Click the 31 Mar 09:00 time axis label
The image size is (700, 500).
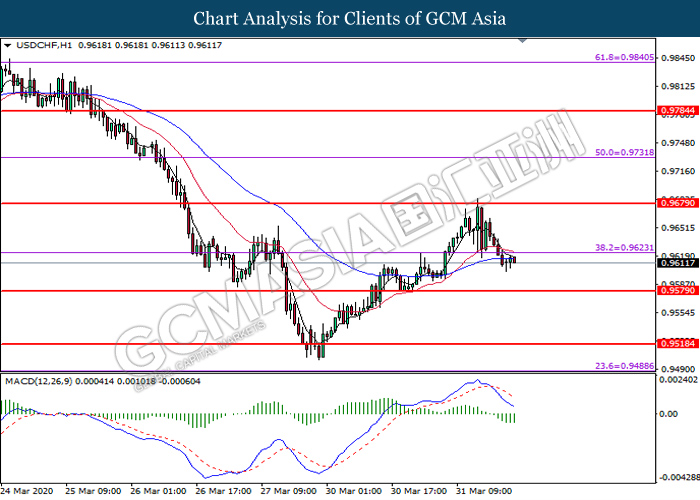[x=484, y=491]
